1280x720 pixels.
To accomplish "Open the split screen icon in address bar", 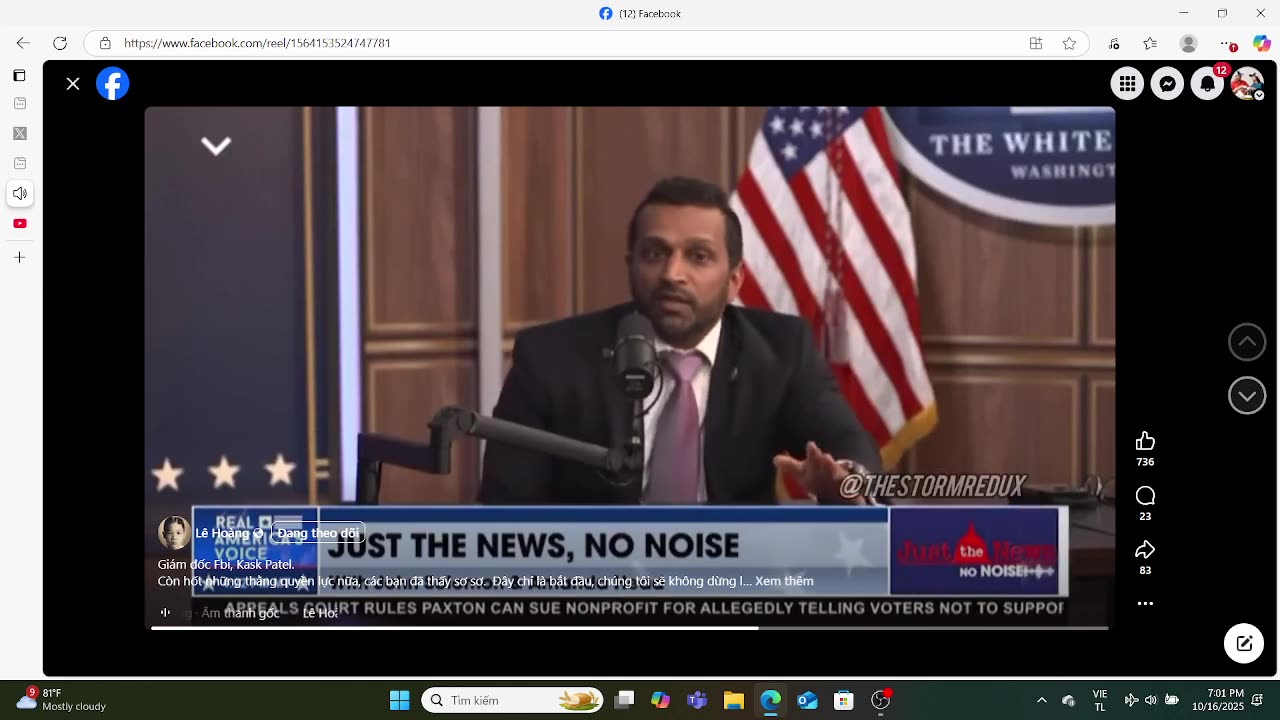I will (1036, 43).
